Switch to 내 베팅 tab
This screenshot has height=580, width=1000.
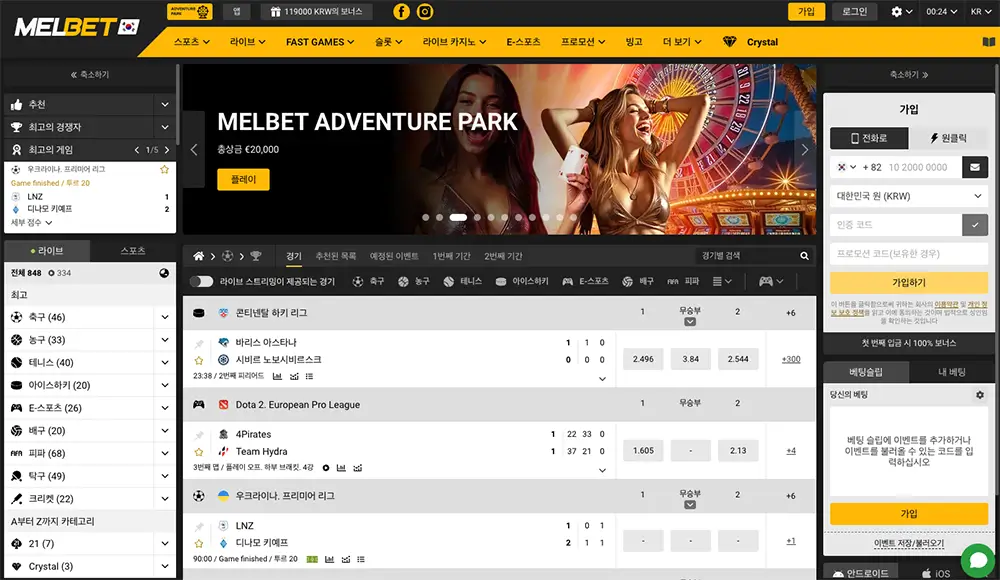coord(952,372)
